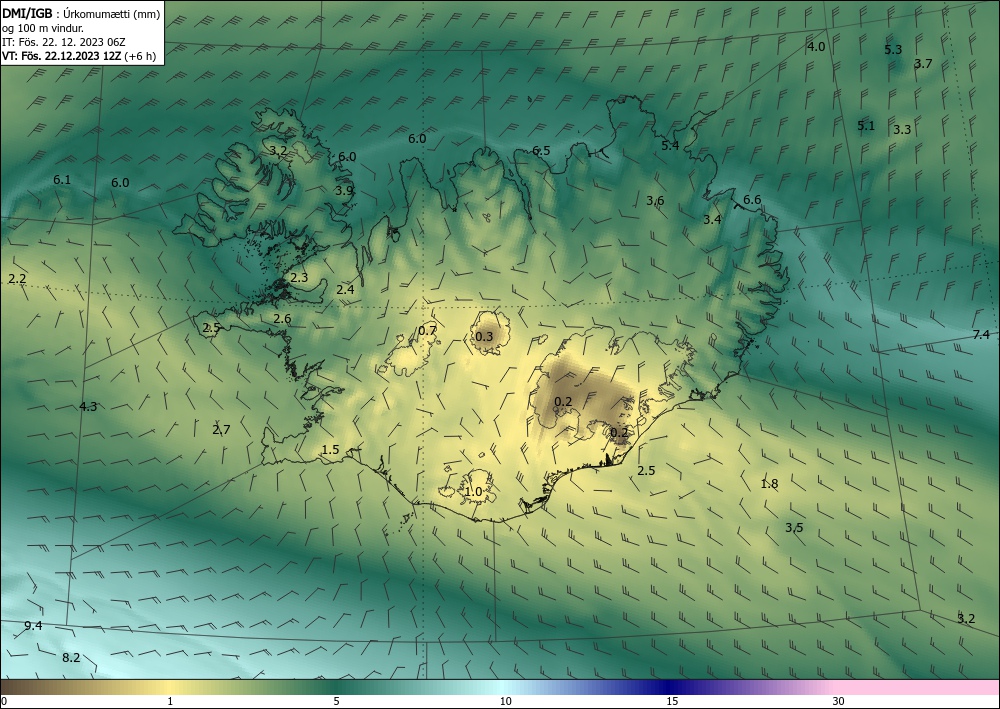Click the 4.3 value label
This screenshot has height=709, width=1000.
pos(88,406)
